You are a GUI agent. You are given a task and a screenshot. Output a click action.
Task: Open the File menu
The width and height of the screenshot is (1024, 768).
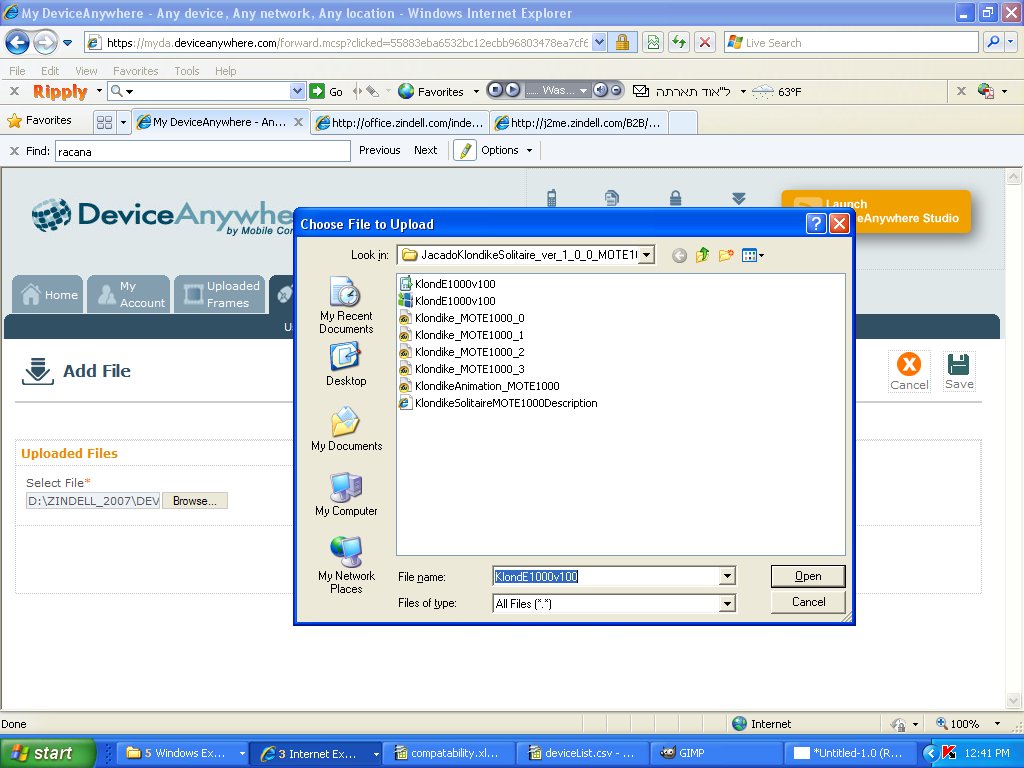(x=17, y=71)
